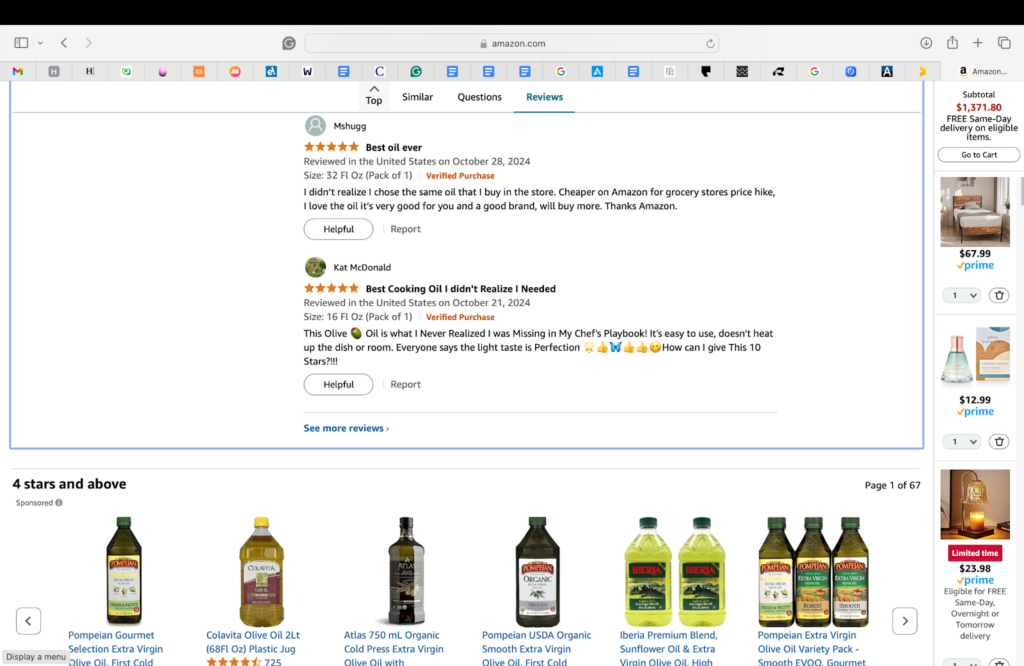
Task: Switch to the black A square tab
Action: tap(887, 71)
